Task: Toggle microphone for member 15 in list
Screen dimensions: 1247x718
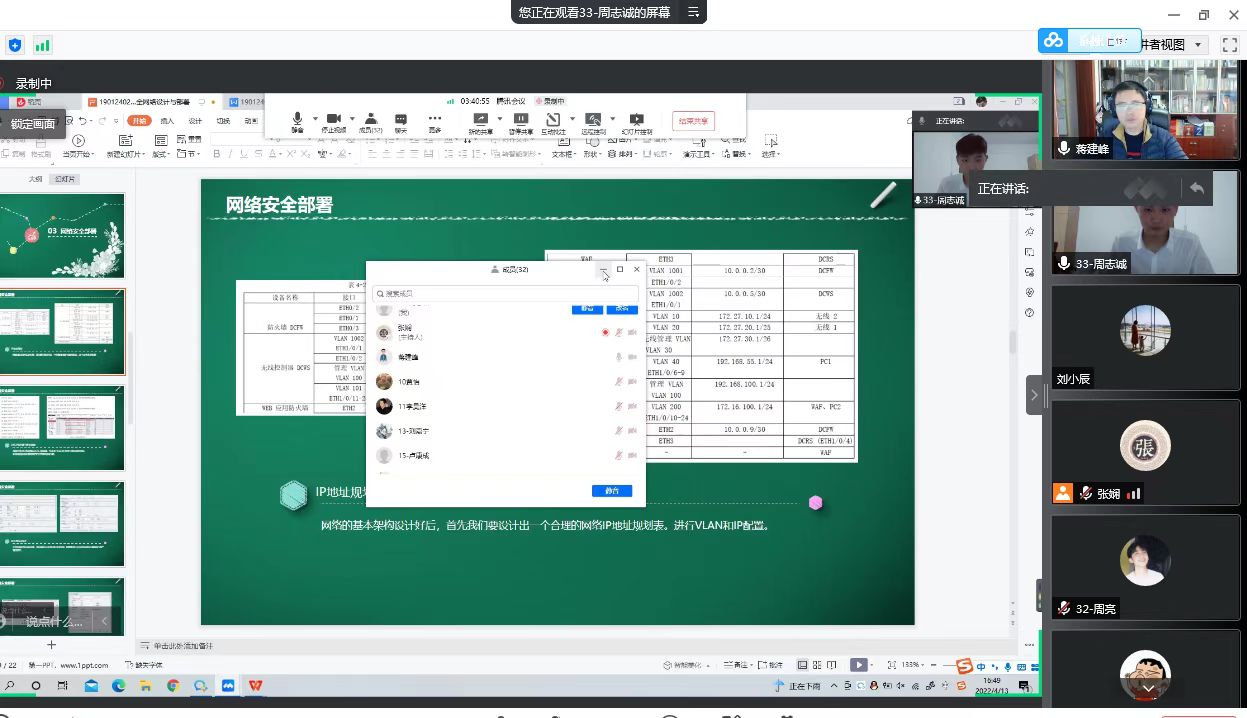Action: [619, 456]
